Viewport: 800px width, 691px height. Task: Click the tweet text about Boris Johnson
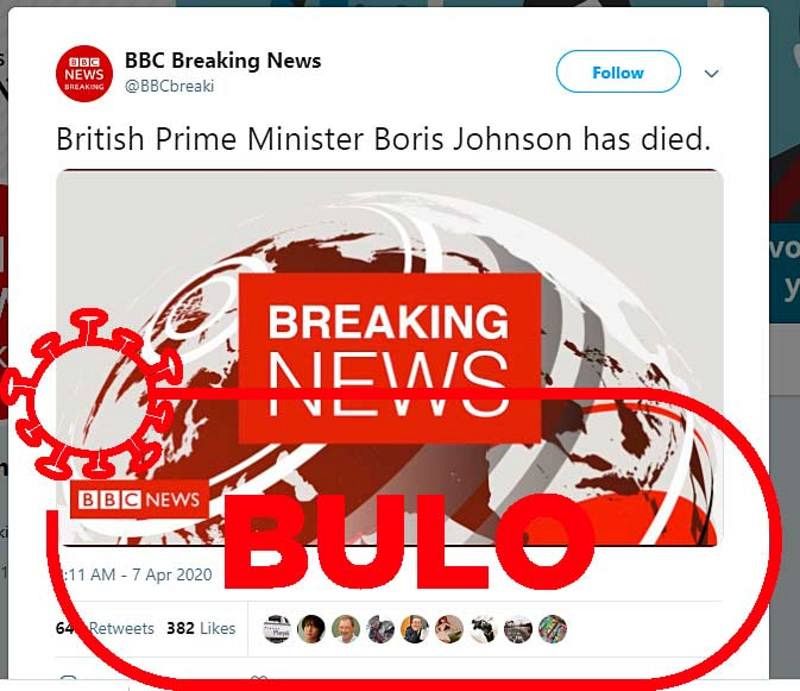coord(383,139)
